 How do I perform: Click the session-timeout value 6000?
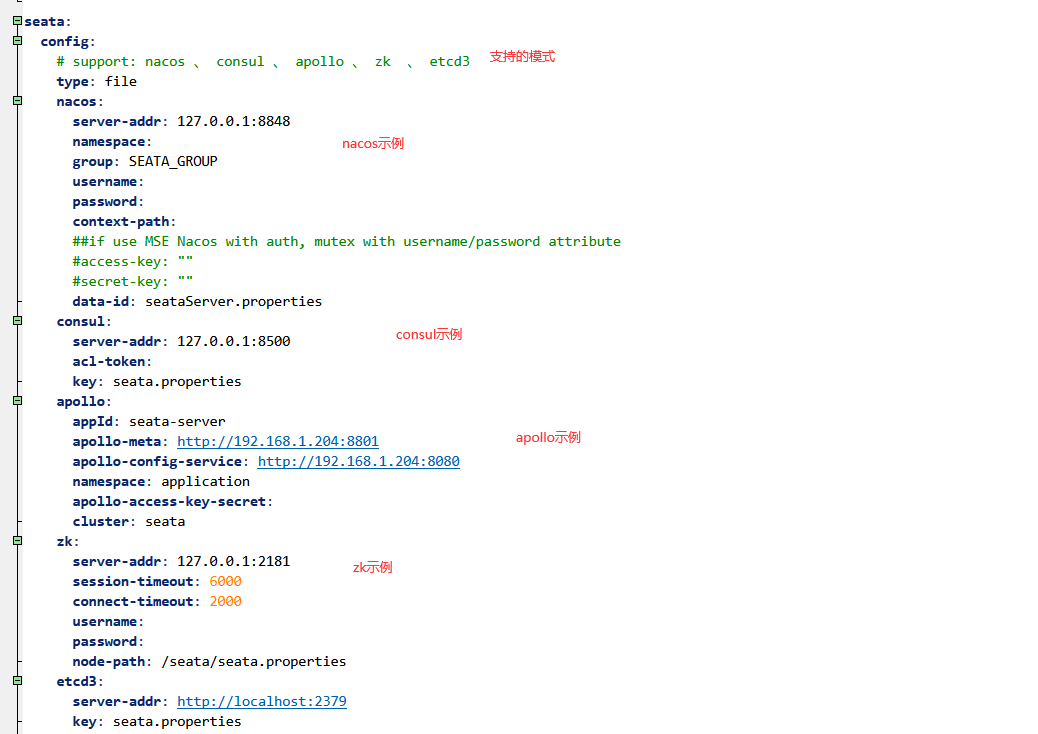(225, 582)
